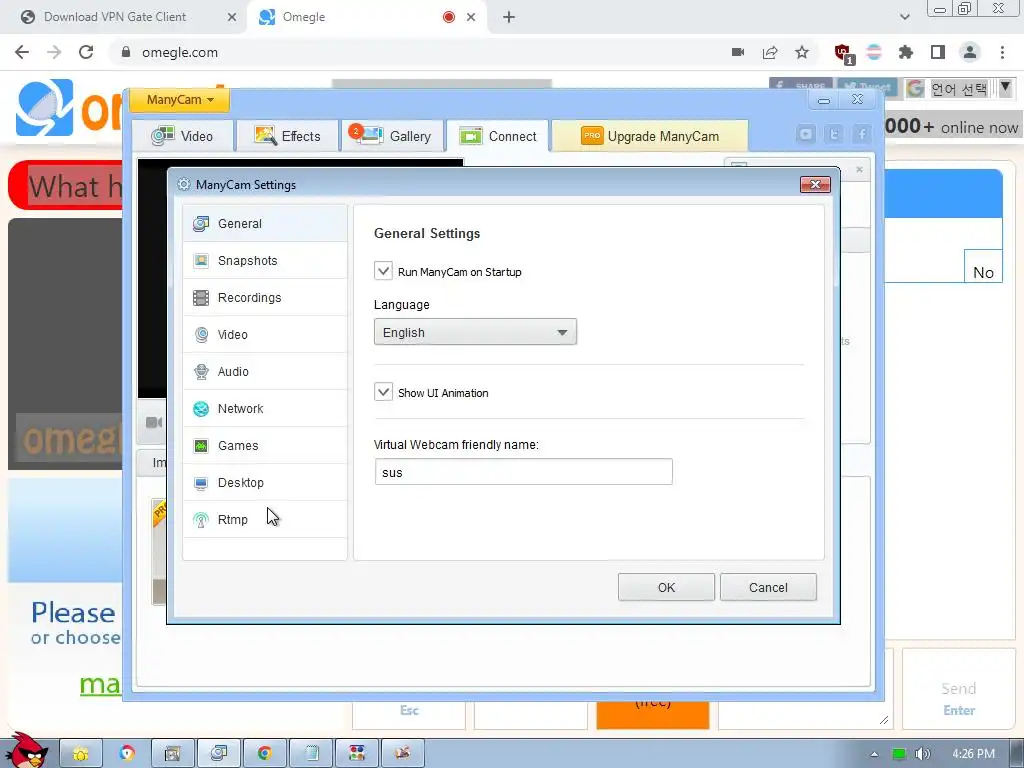
Task: Click the Esc button on Omegle page
Action: (409, 714)
